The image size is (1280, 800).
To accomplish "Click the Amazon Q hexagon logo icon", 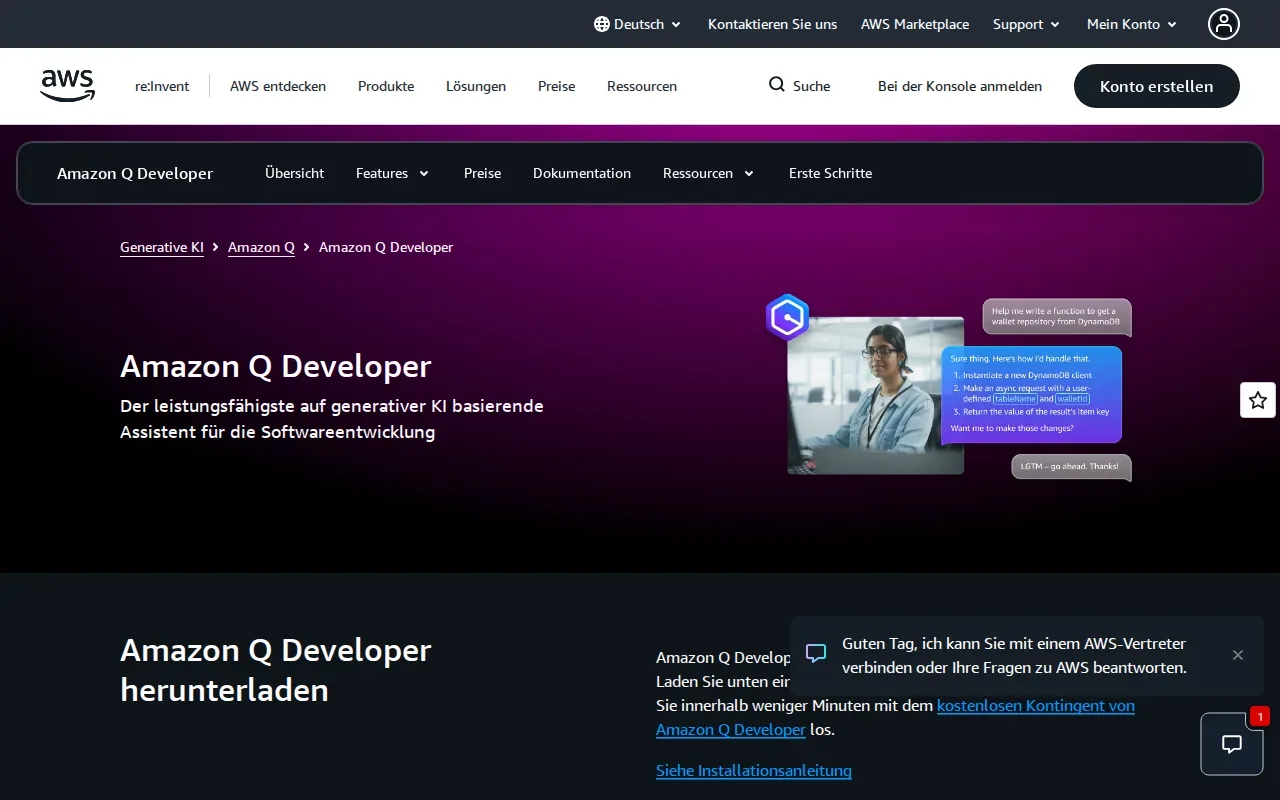I will (787, 318).
